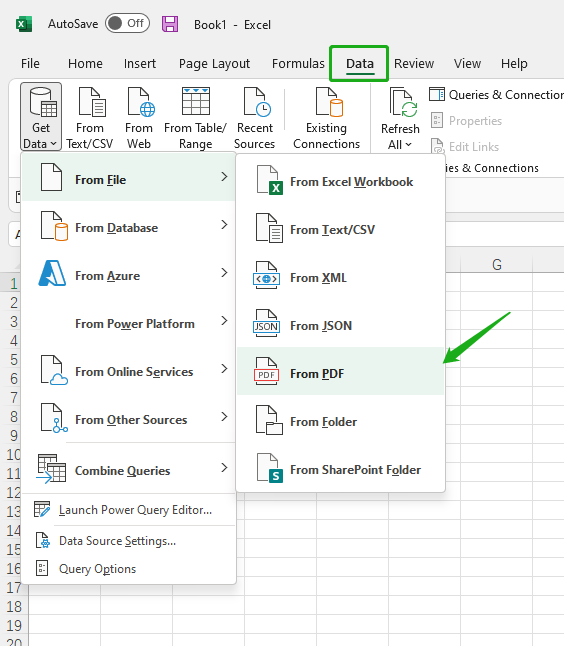The width and height of the screenshot is (564, 646).
Task: Expand From File submenu chevron
Action: point(224,177)
